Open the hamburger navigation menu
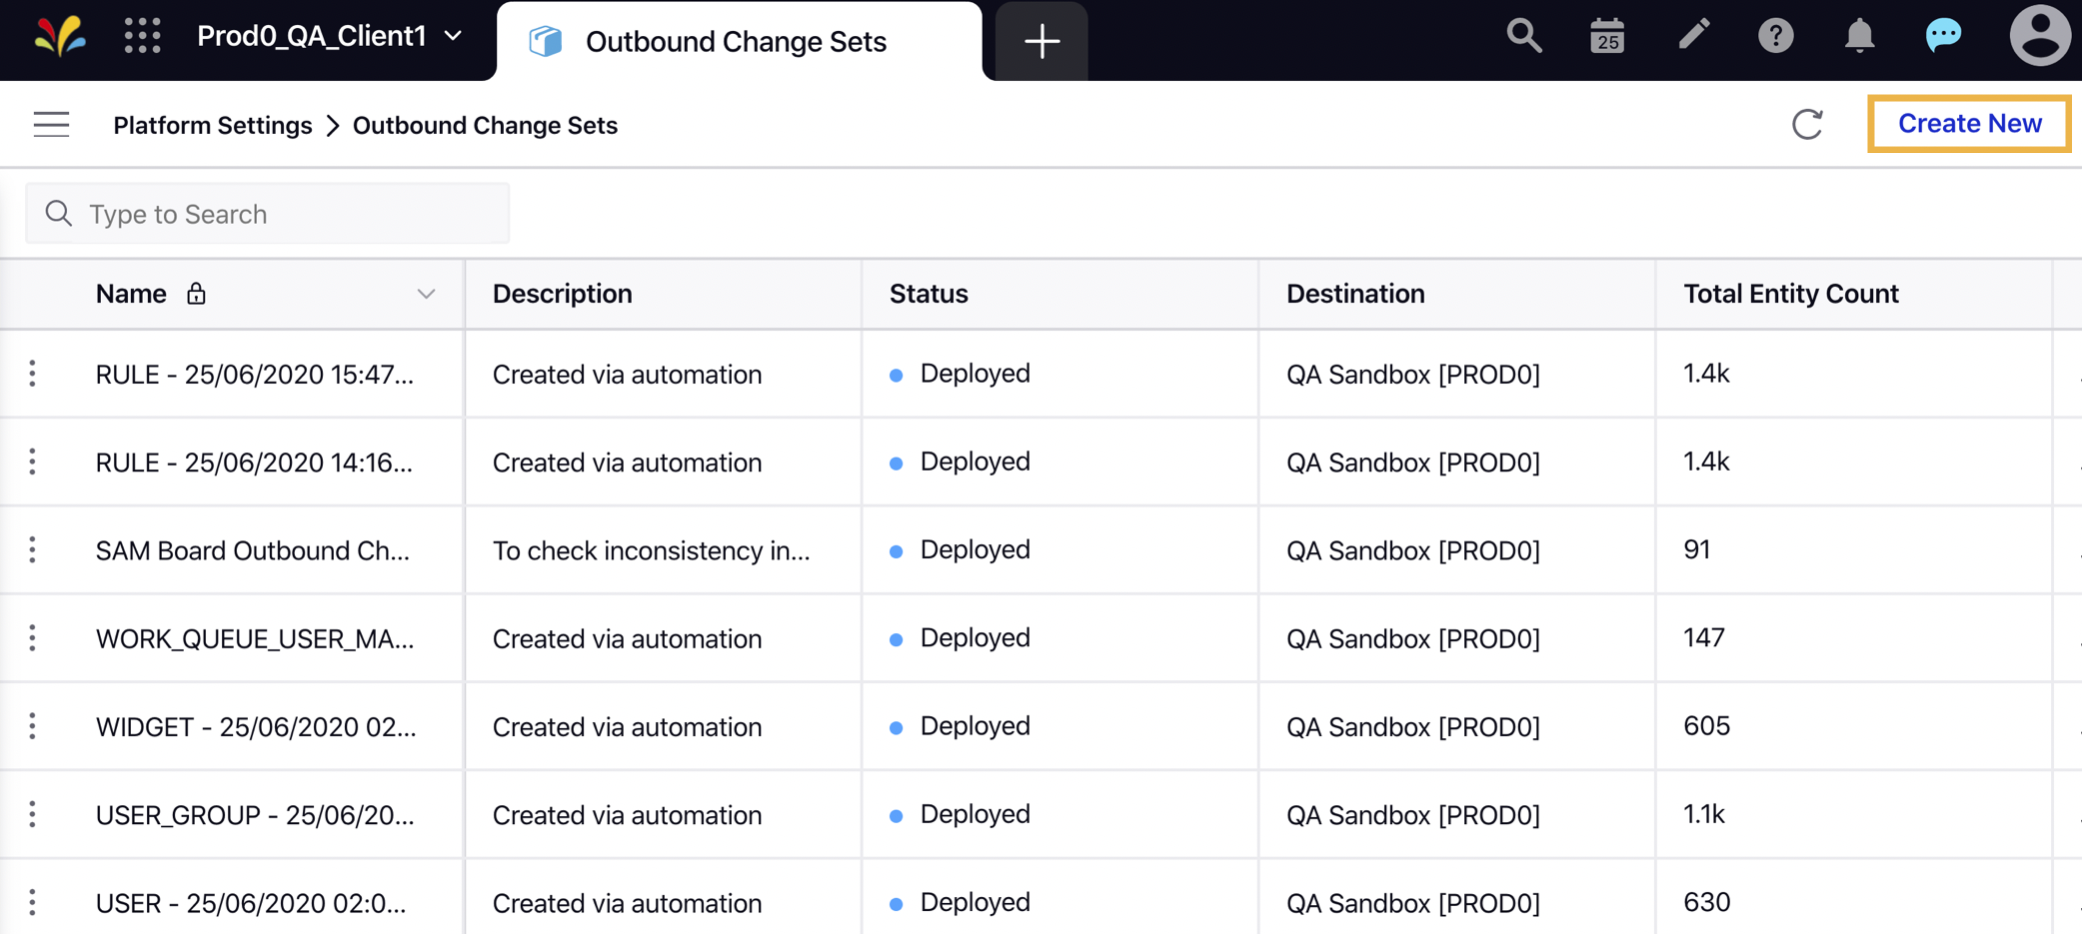2082x934 pixels. point(51,124)
